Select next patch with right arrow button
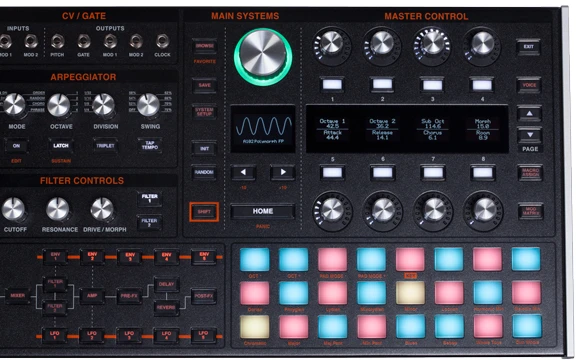This screenshot has width=576, height=360. click(283, 172)
